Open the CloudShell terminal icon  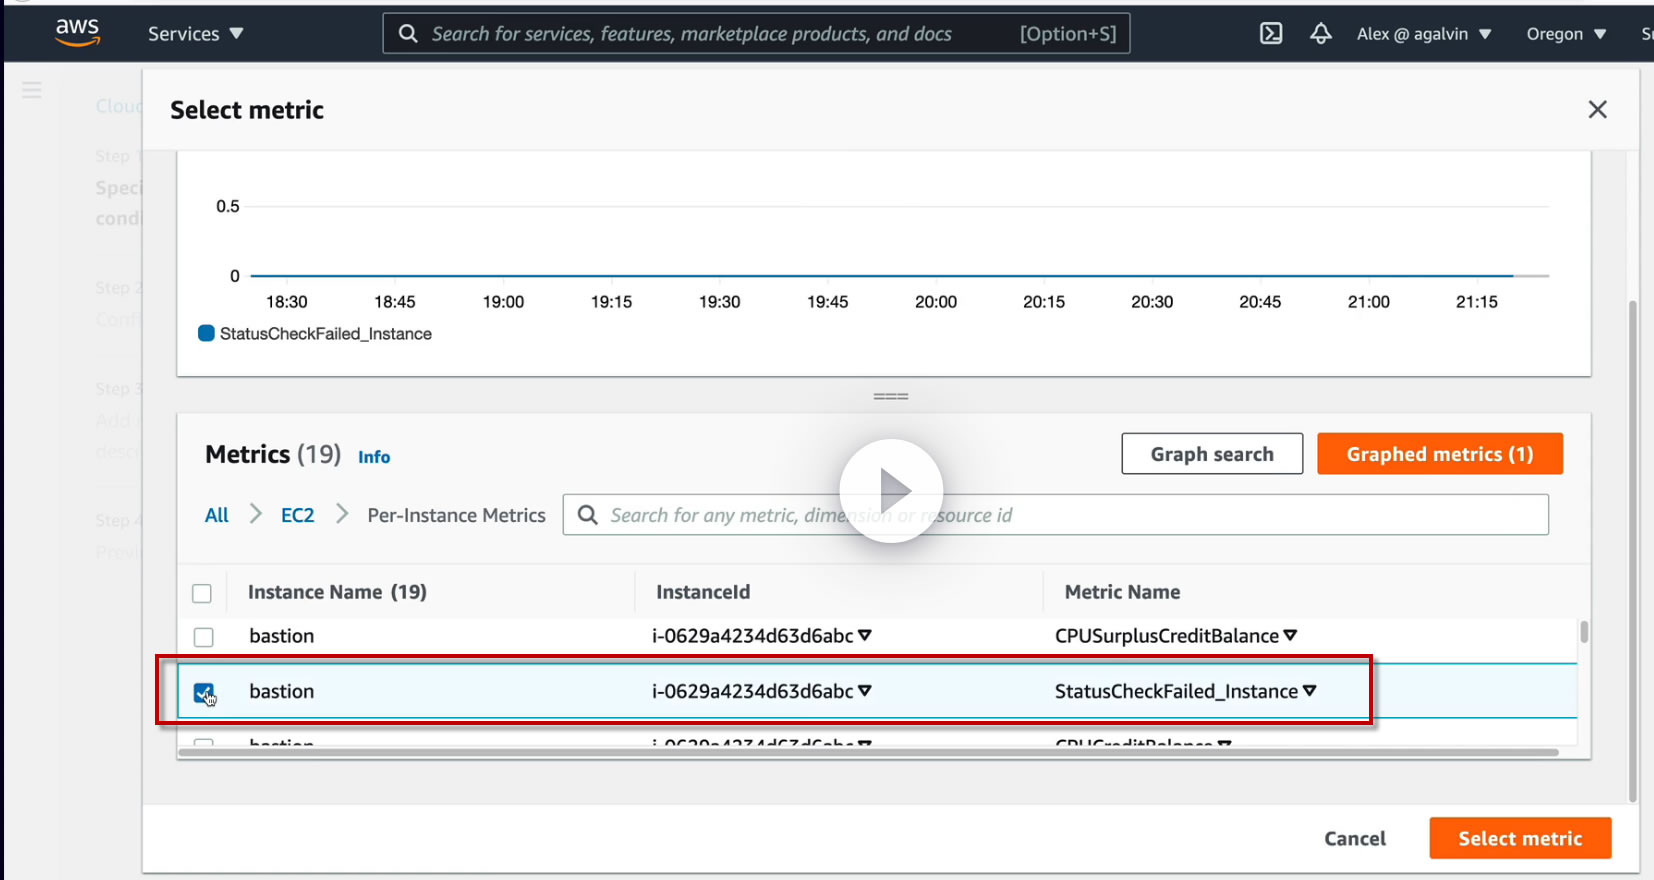click(1270, 33)
